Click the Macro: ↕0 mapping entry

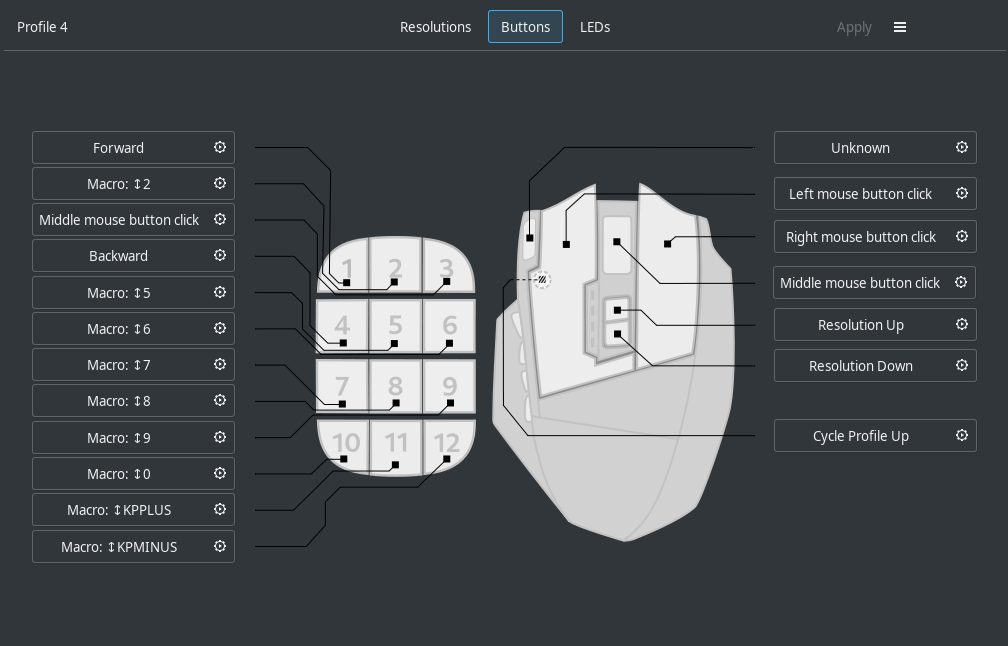click(119, 473)
